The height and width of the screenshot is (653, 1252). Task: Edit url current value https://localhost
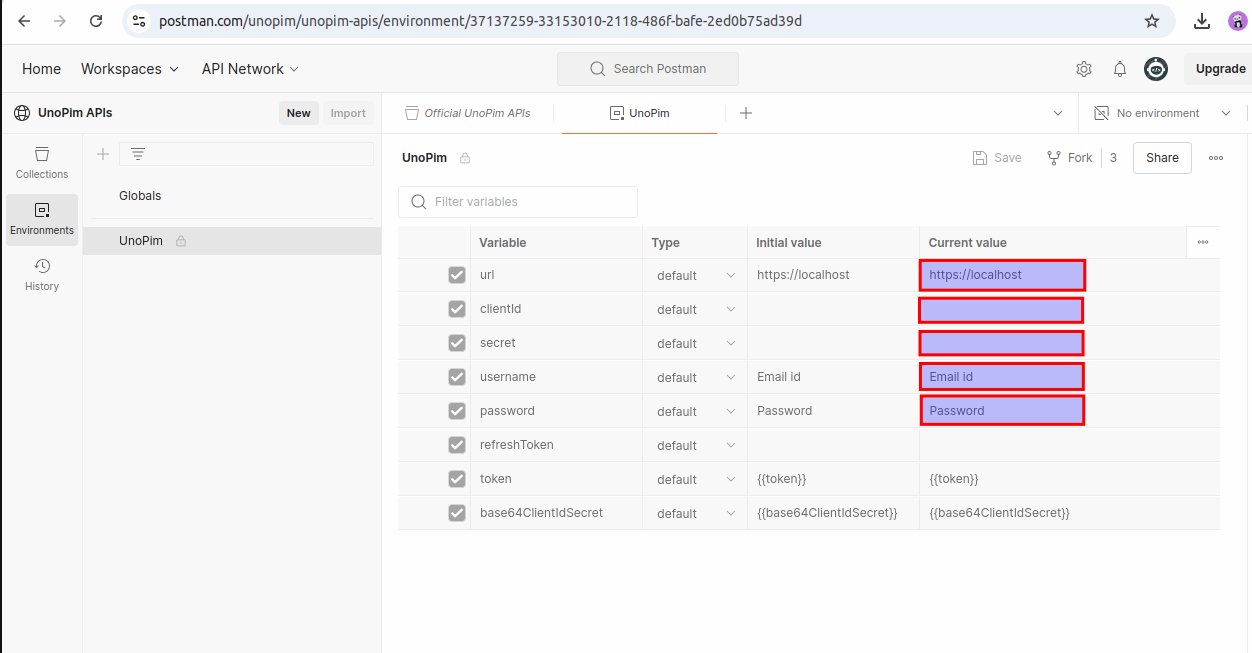tap(1002, 275)
